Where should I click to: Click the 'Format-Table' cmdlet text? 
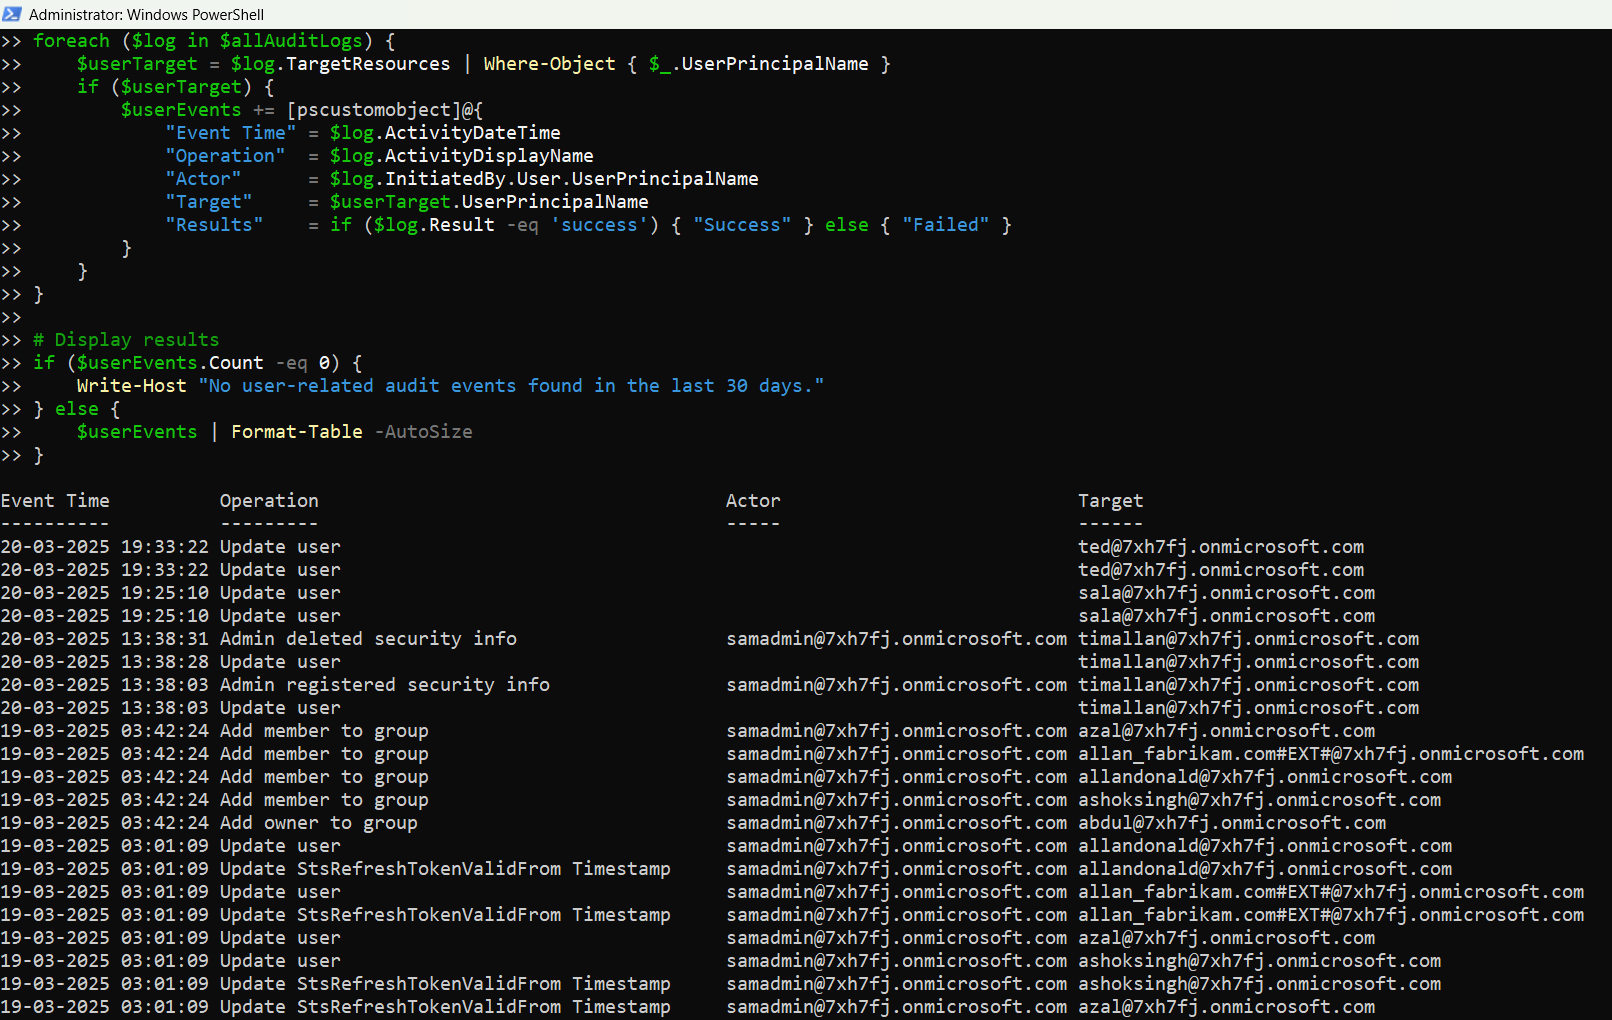point(297,432)
